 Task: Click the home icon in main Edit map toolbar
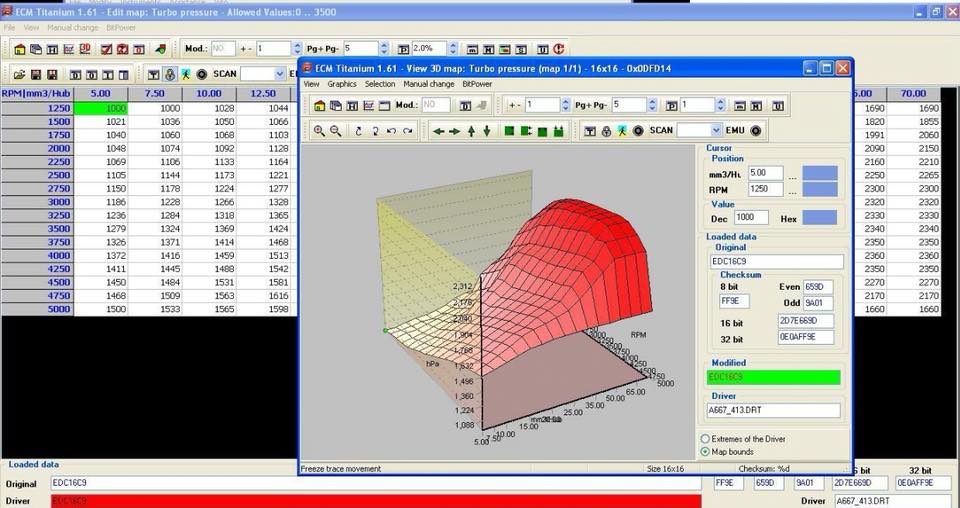pos(20,49)
